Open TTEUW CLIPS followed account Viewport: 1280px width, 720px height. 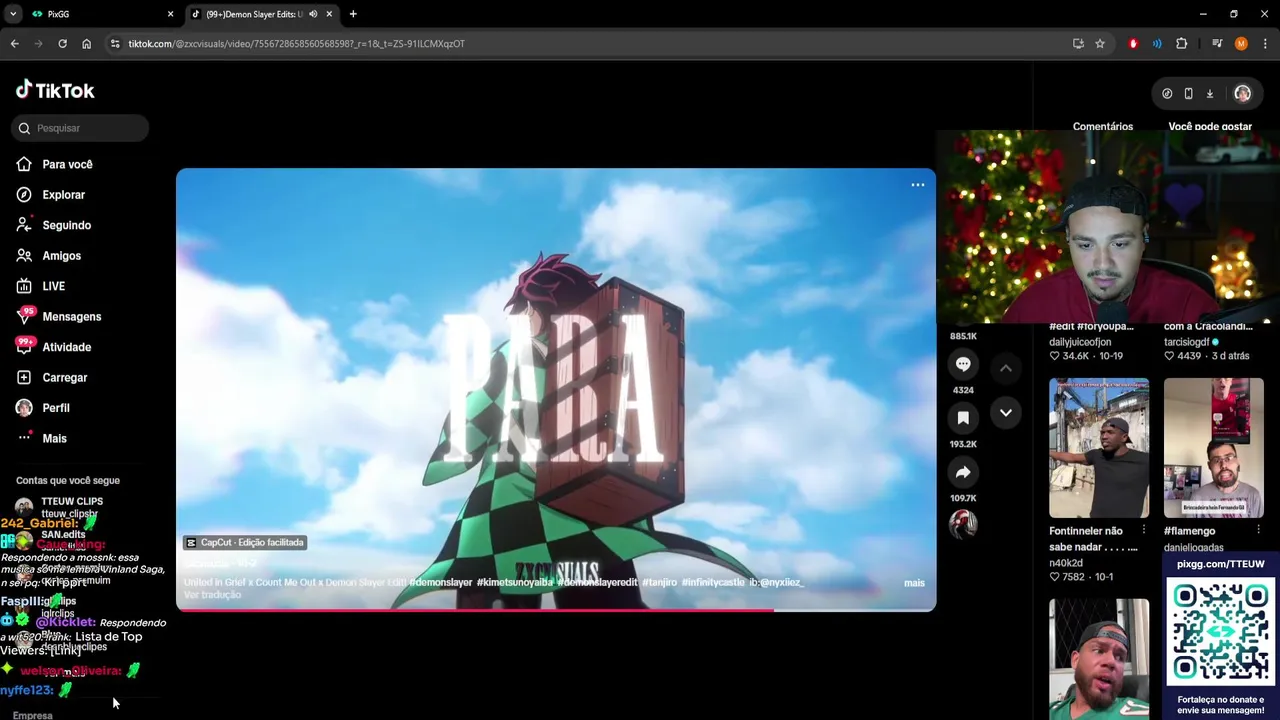(72, 502)
